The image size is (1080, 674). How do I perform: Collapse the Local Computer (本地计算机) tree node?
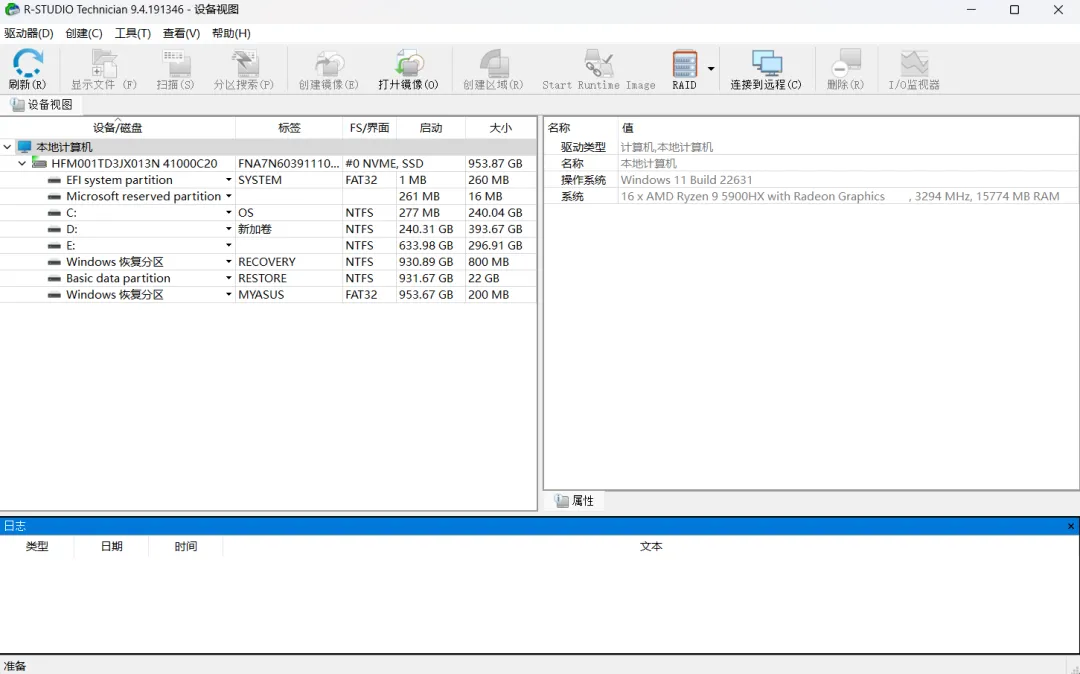point(7,147)
